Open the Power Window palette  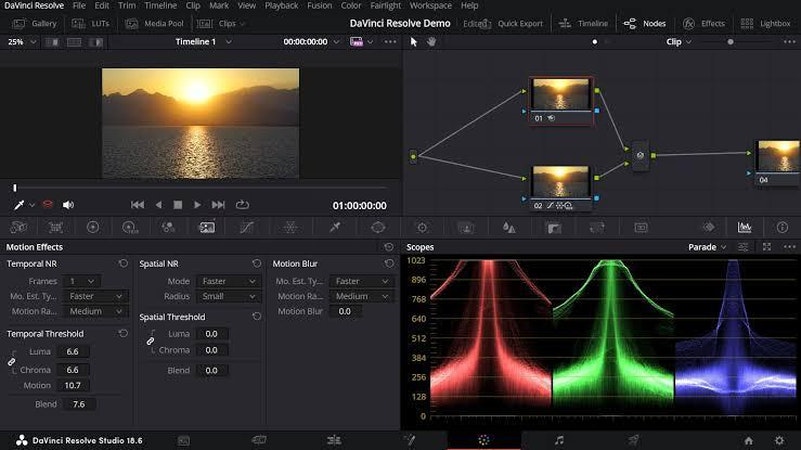[x=378, y=227]
